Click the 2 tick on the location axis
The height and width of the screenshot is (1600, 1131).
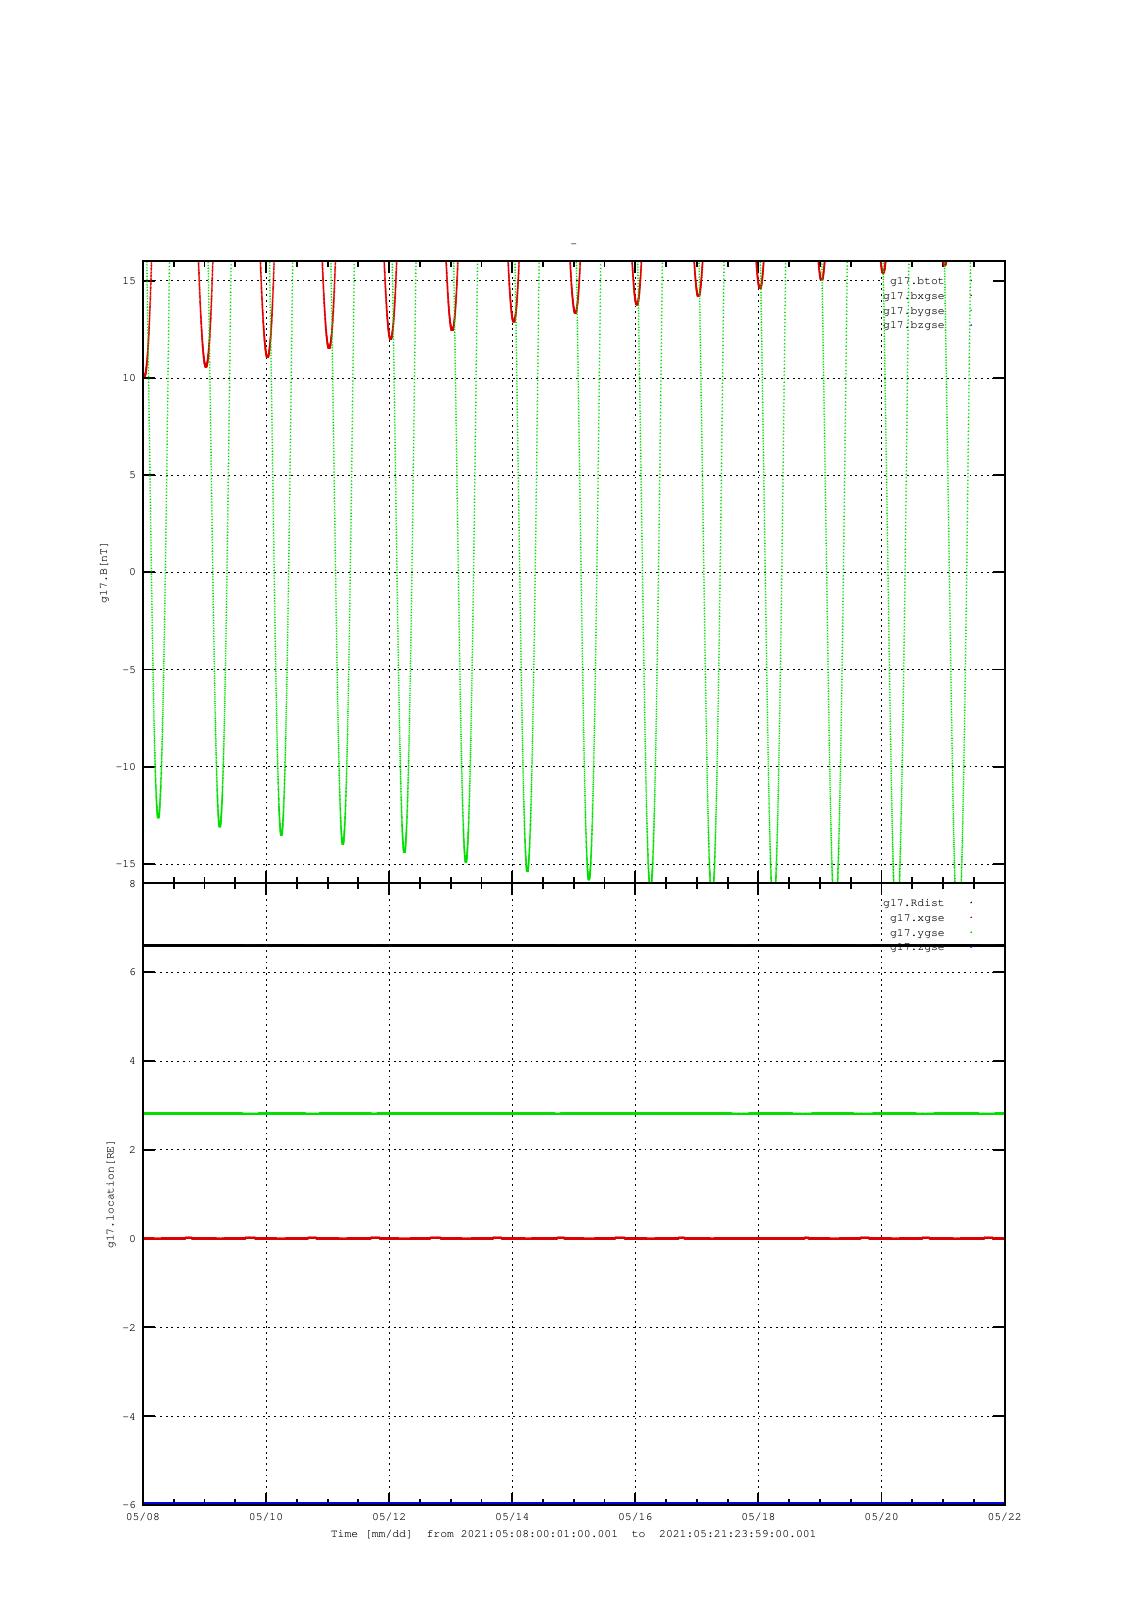point(132,1150)
